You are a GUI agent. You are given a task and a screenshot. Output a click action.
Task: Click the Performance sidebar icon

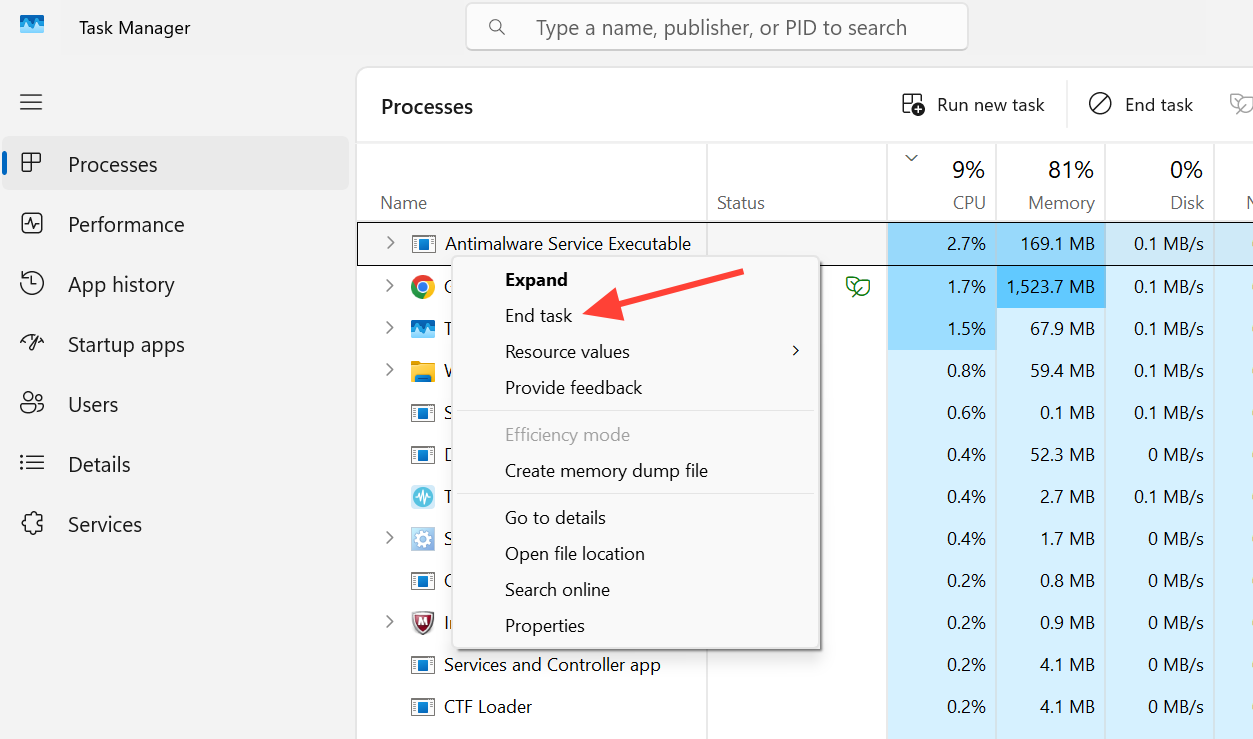click(x=32, y=224)
